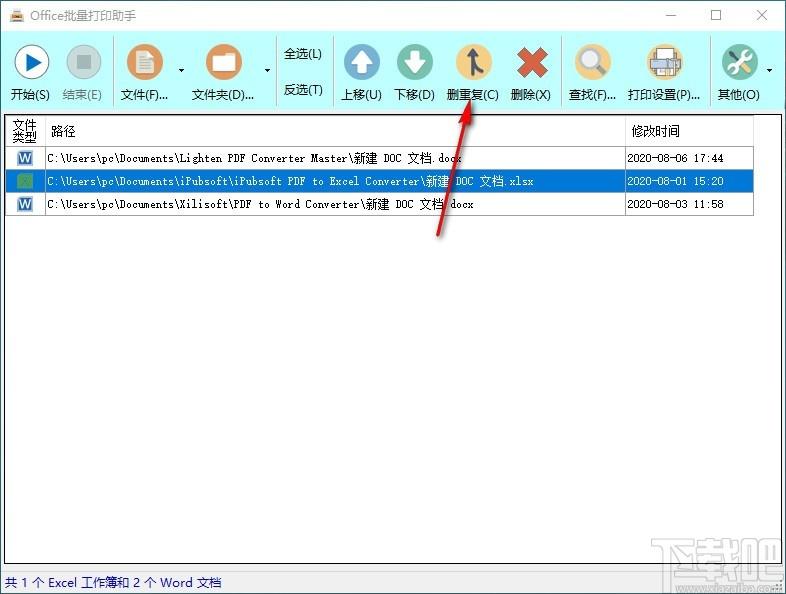Maximize the Office批量打印助手 window
The width and height of the screenshot is (786, 594).
716,16
